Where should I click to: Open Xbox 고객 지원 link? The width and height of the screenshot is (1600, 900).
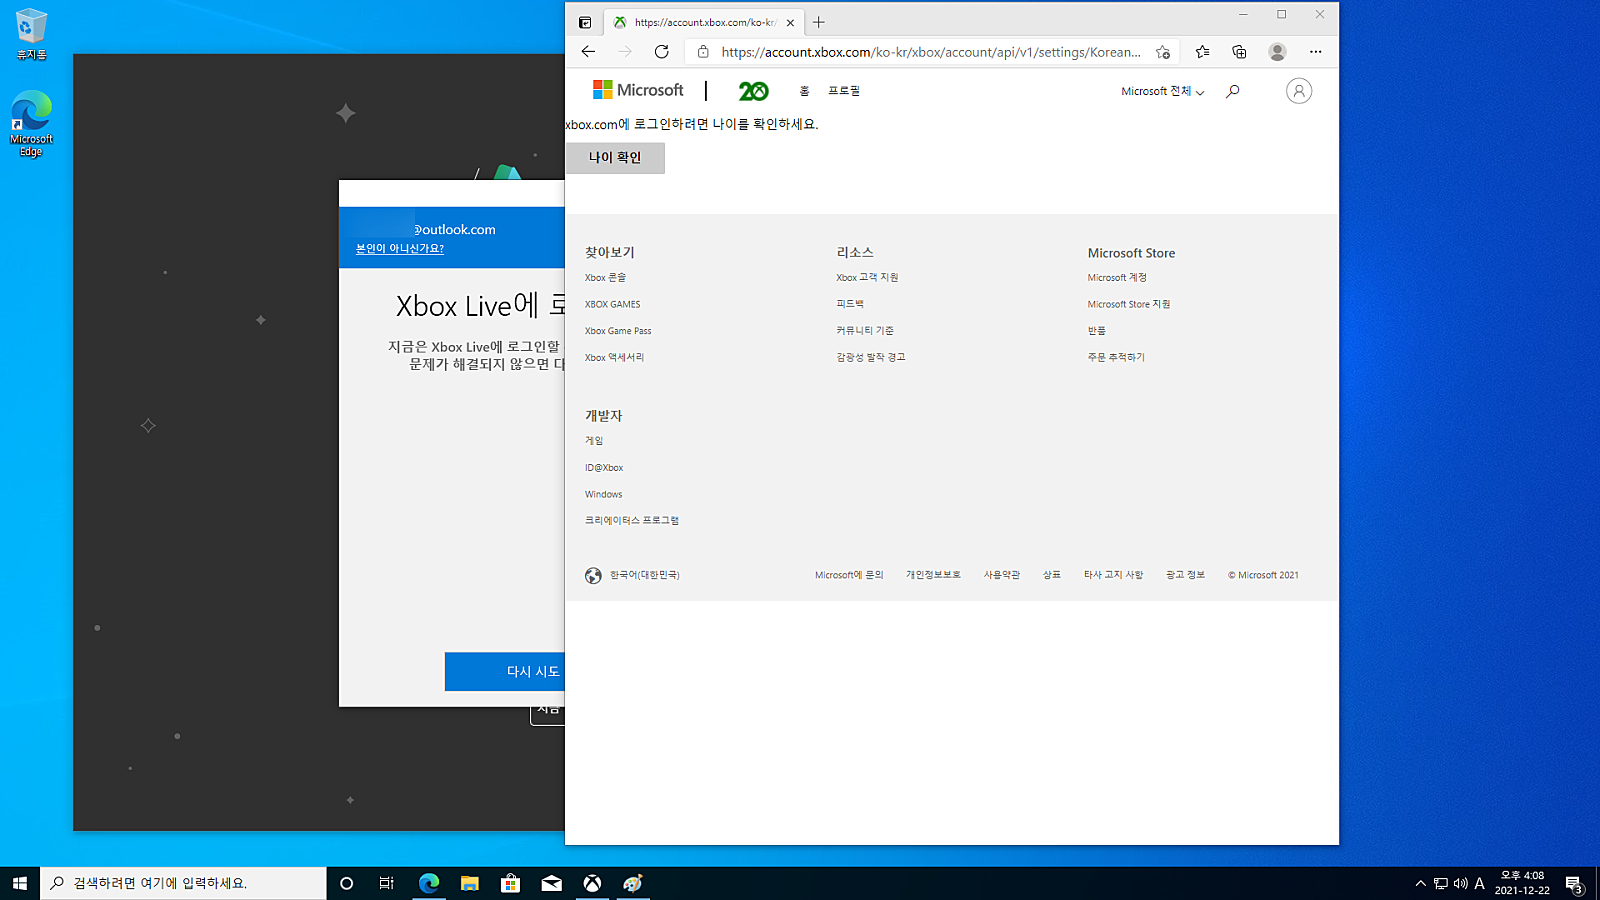(867, 278)
